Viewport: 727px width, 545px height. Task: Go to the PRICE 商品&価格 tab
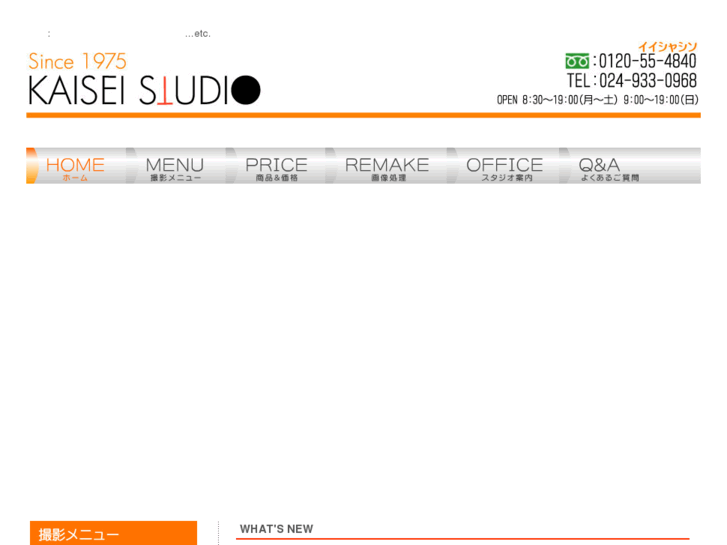[276, 166]
